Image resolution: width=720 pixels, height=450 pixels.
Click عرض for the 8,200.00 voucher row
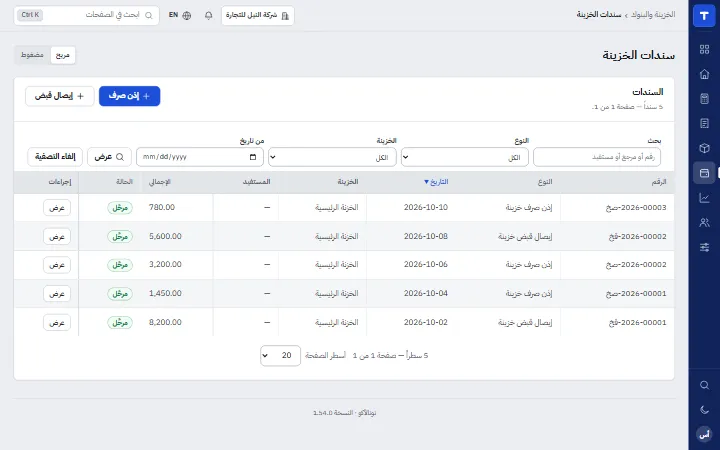click(57, 322)
